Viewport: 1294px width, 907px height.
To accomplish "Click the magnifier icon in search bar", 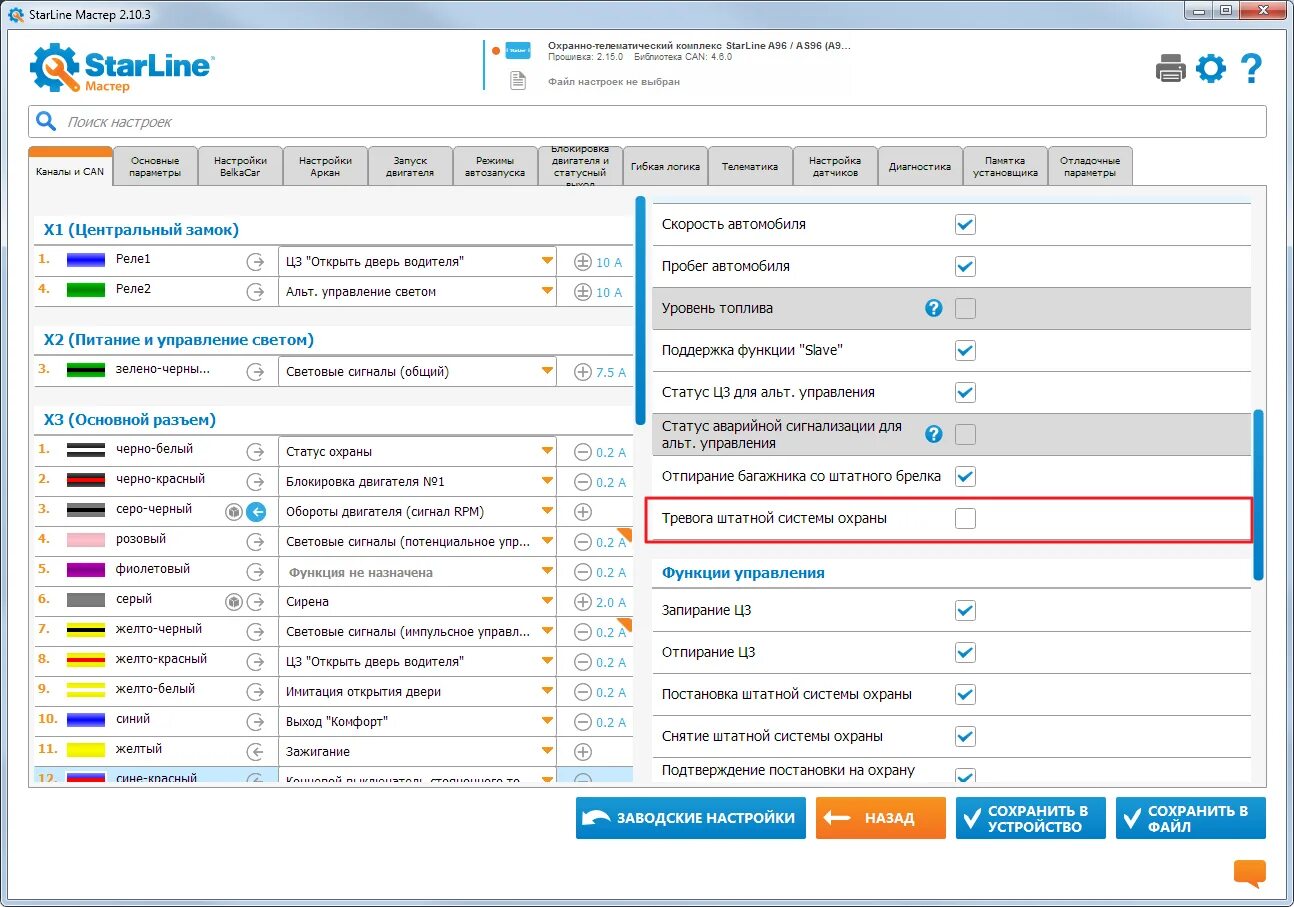I will click(x=46, y=122).
